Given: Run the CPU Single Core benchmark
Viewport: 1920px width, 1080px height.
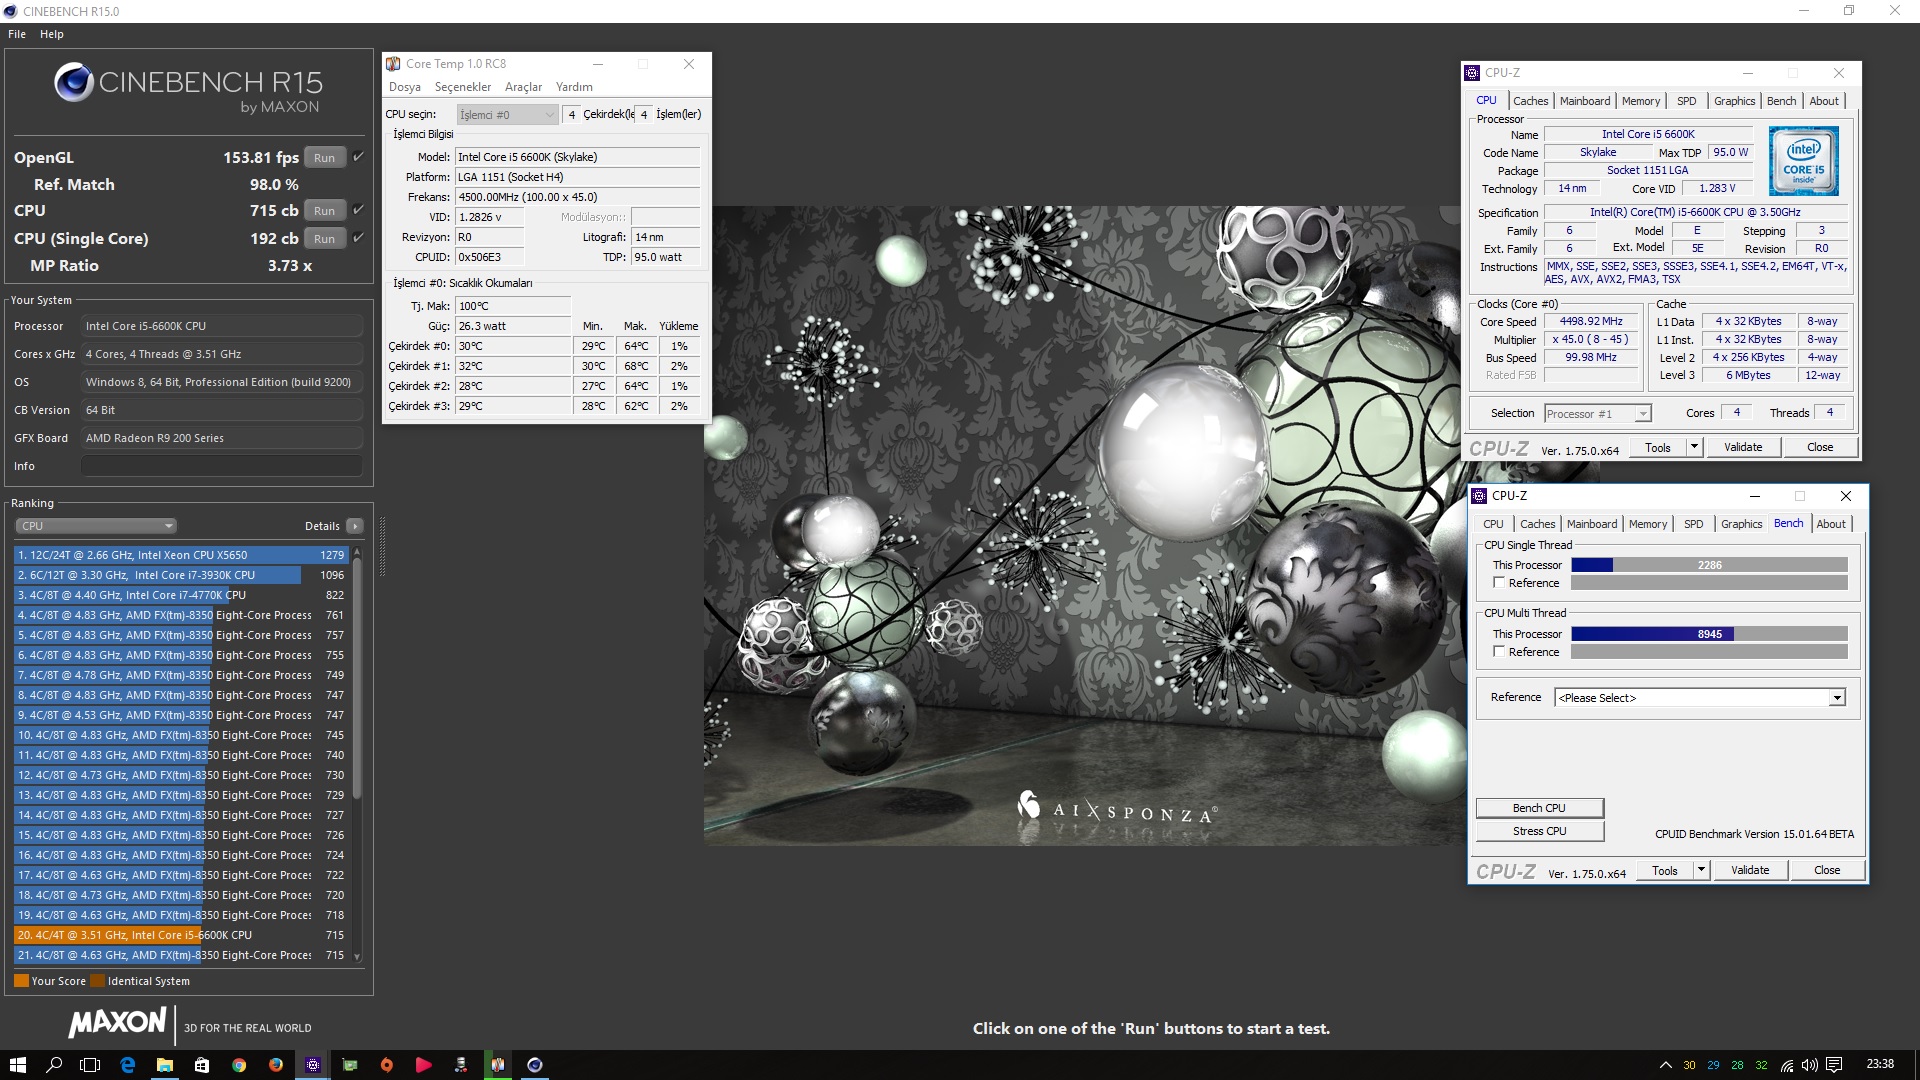Looking at the screenshot, I should coord(324,238).
